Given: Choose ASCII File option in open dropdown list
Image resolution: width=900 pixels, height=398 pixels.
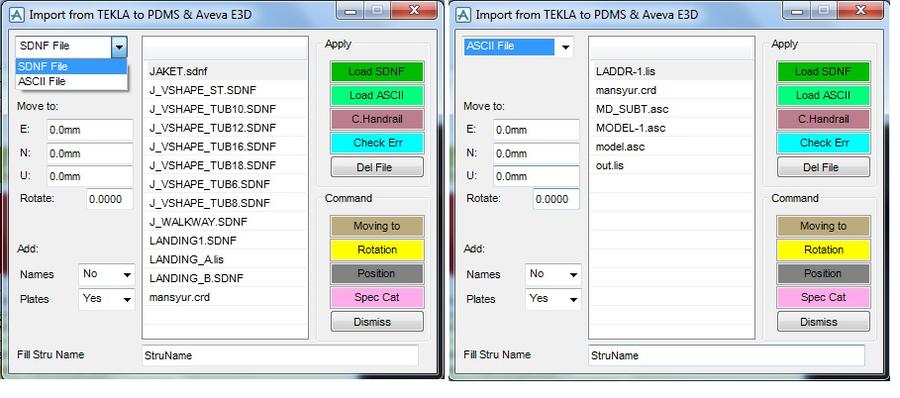Looking at the screenshot, I should 71,82.
